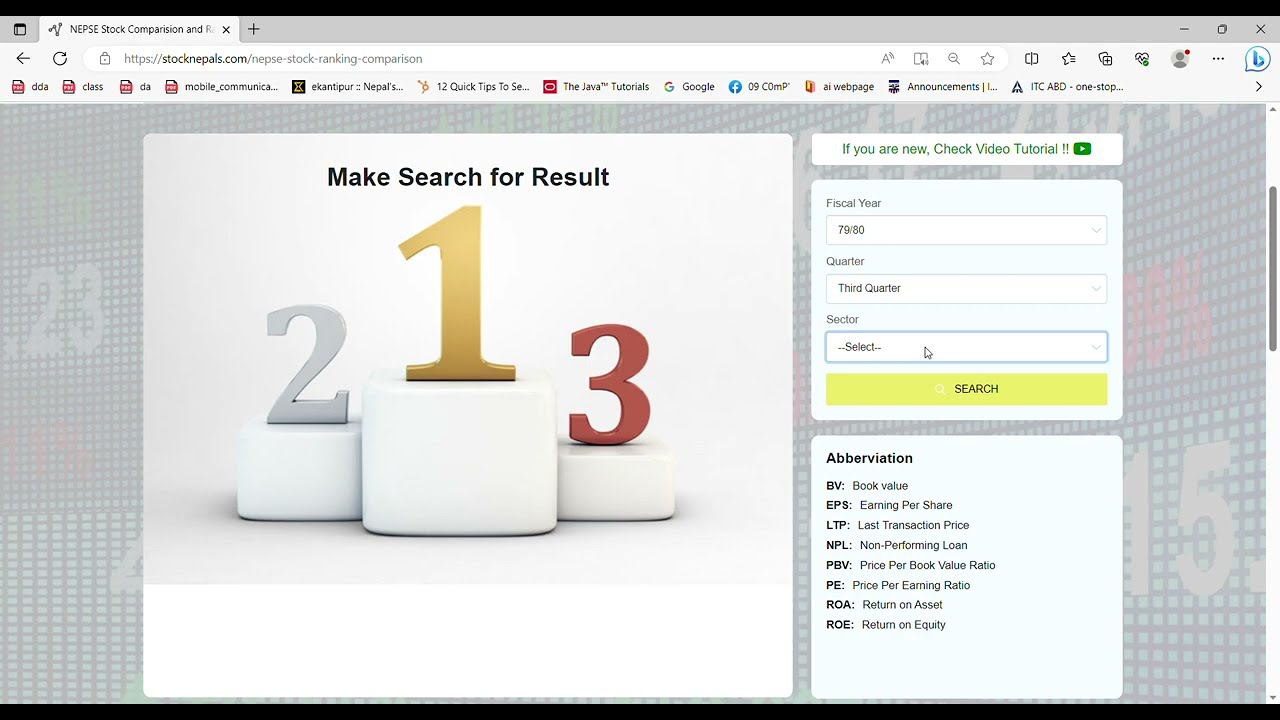Open the Google bookmark
1280x720 pixels.
[689, 87]
